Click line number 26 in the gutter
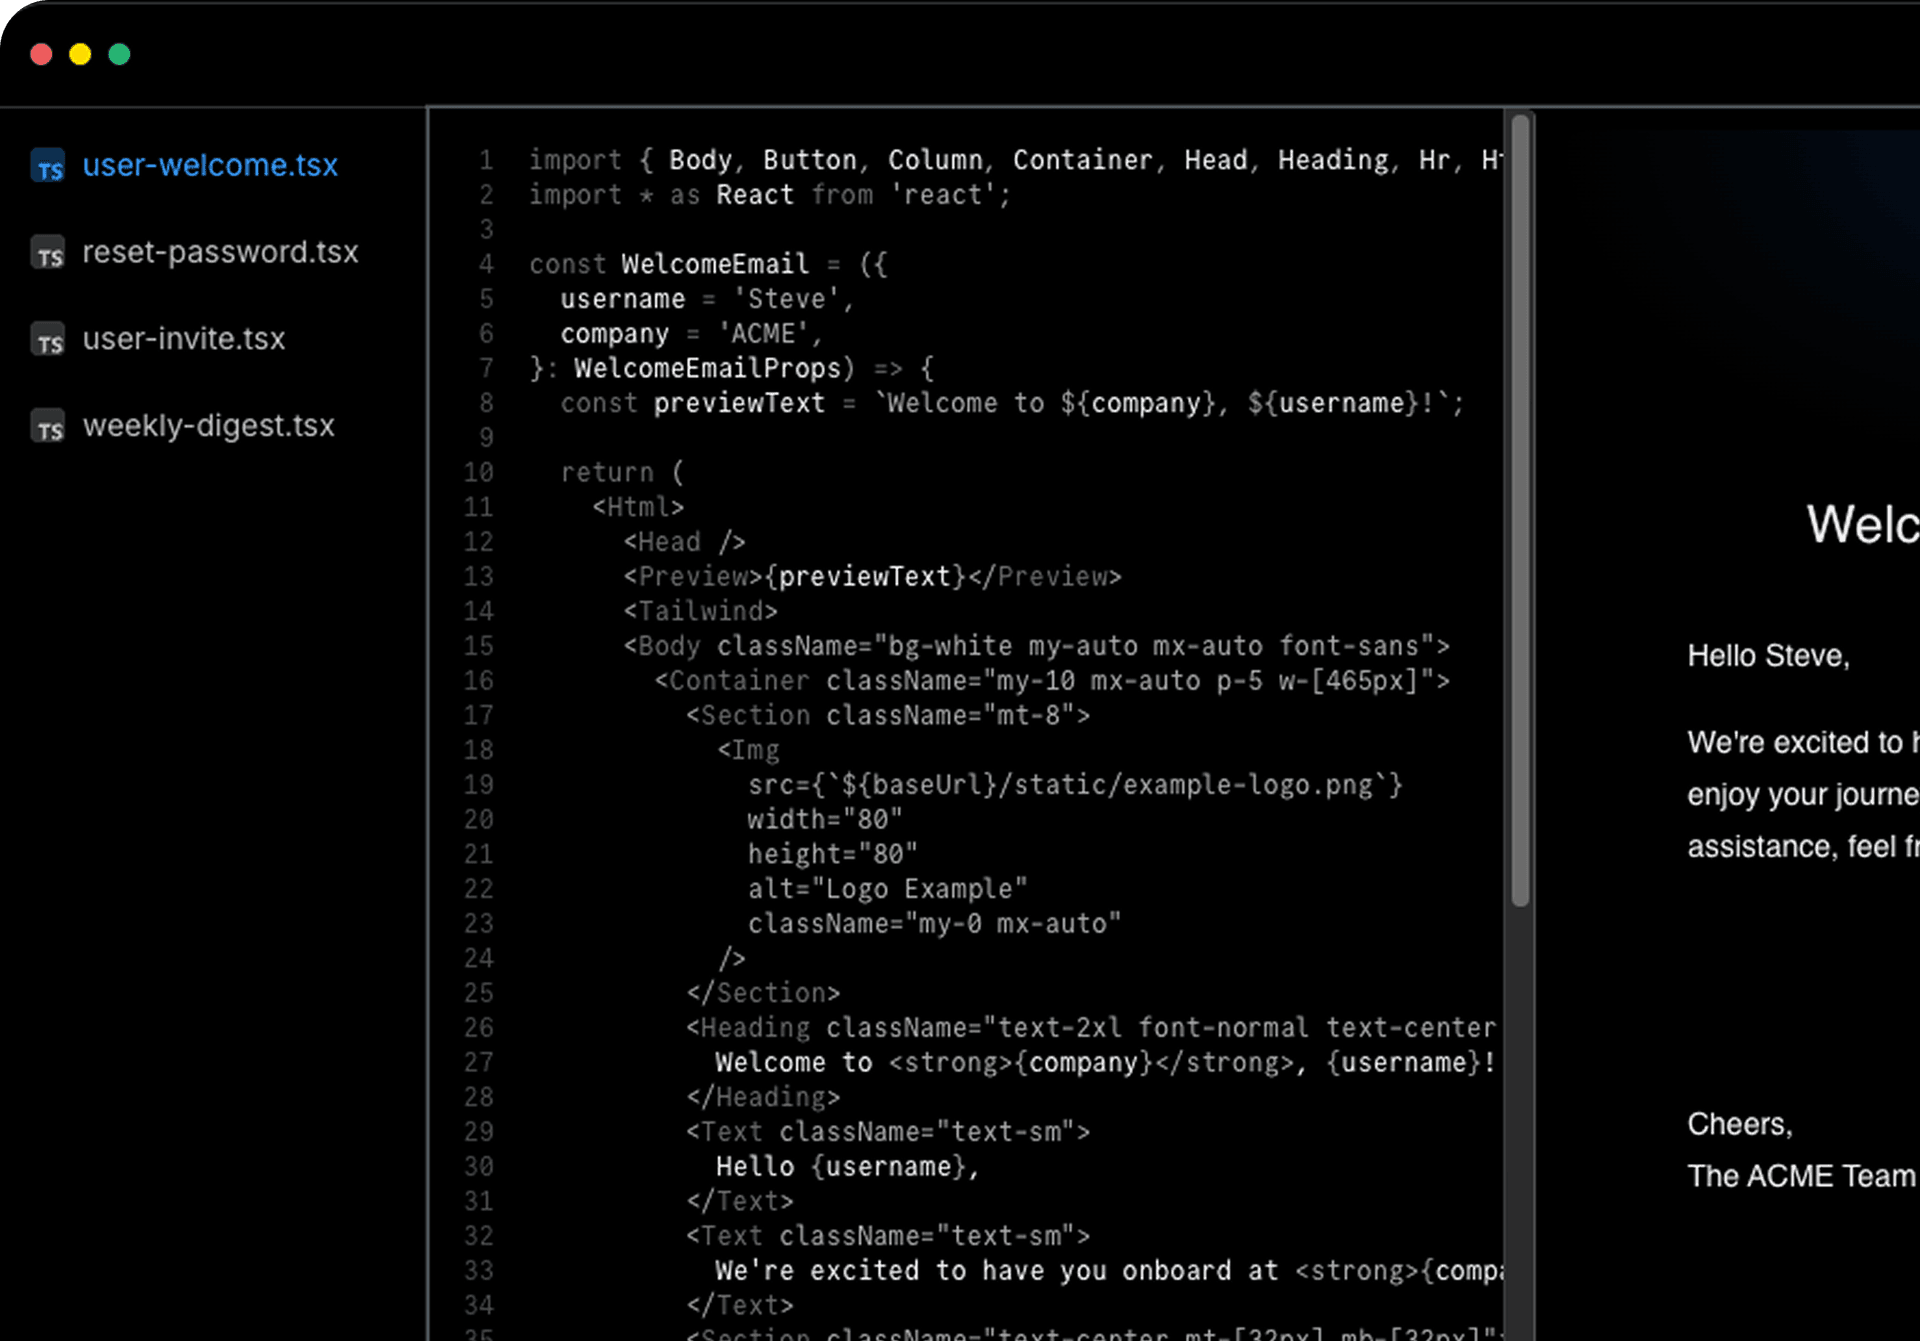Viewport: 1920px width, 1341px height. [x=478, y=1027]
